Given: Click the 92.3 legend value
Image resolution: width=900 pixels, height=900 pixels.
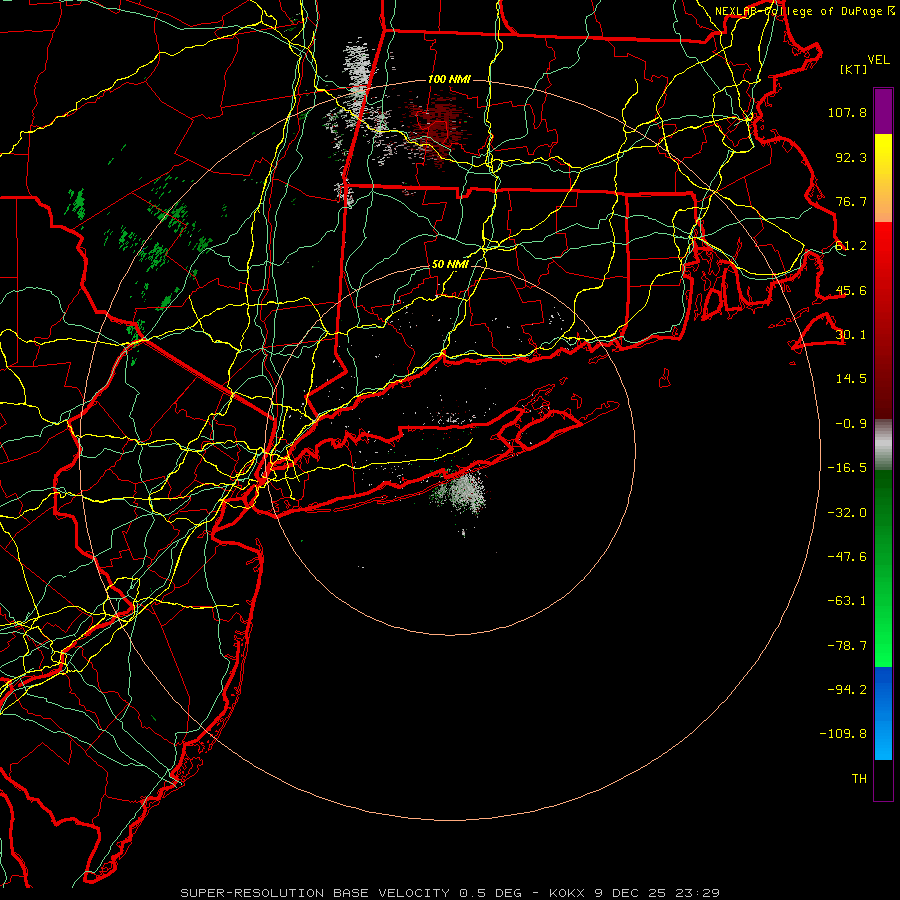Looking at the screenshot, I should (851, 157).
